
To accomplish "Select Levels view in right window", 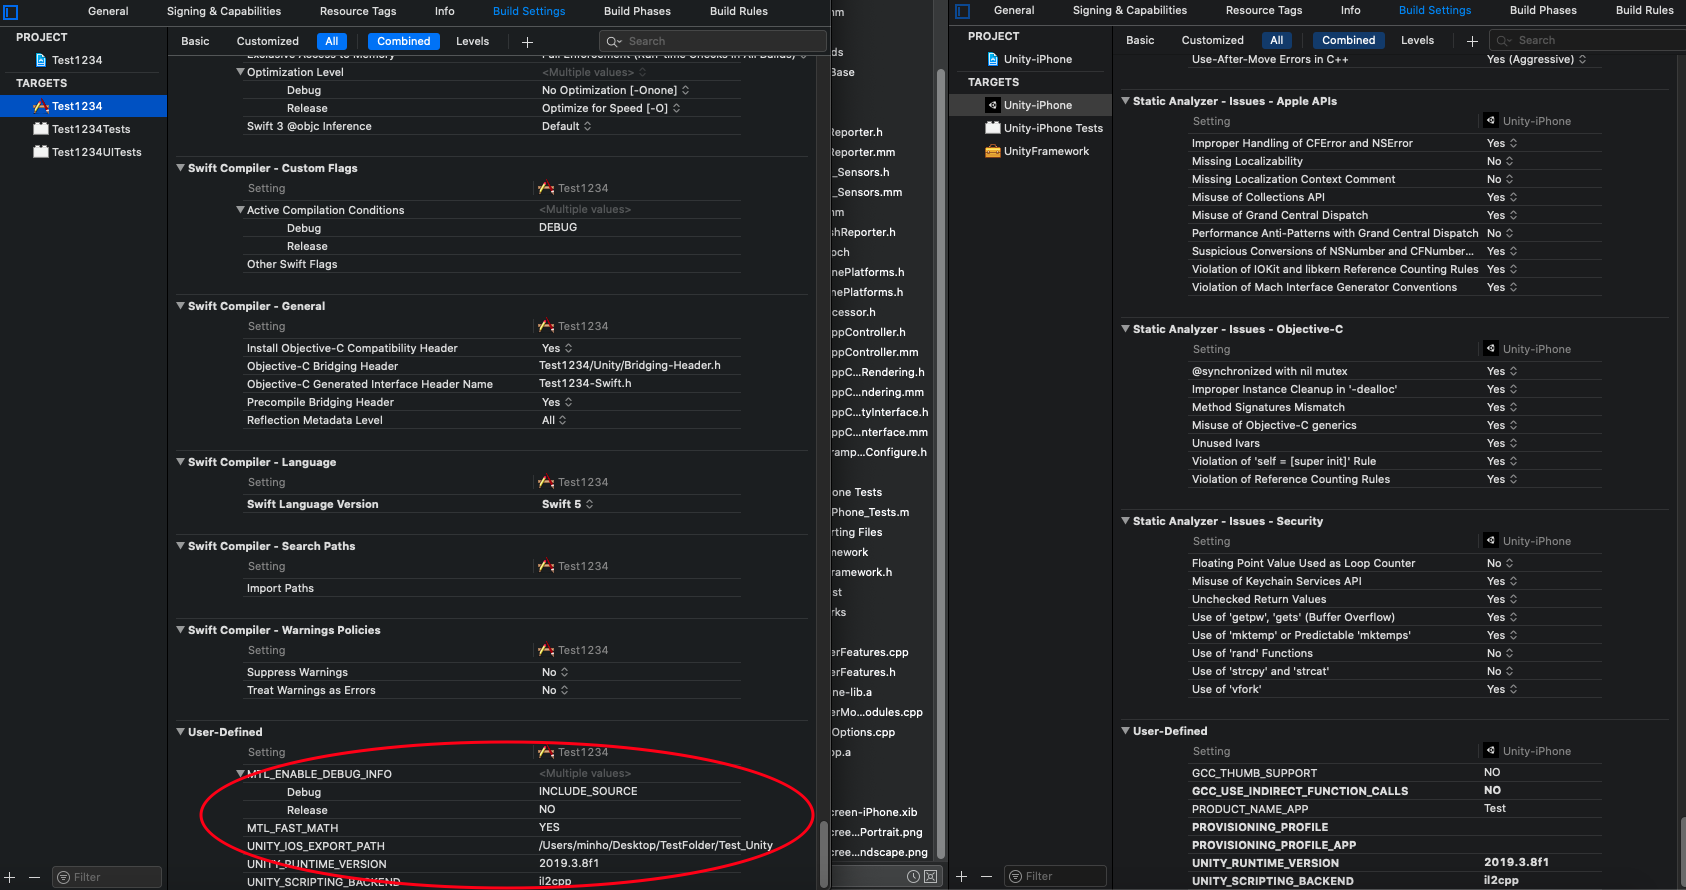I will pos(1418,40).
